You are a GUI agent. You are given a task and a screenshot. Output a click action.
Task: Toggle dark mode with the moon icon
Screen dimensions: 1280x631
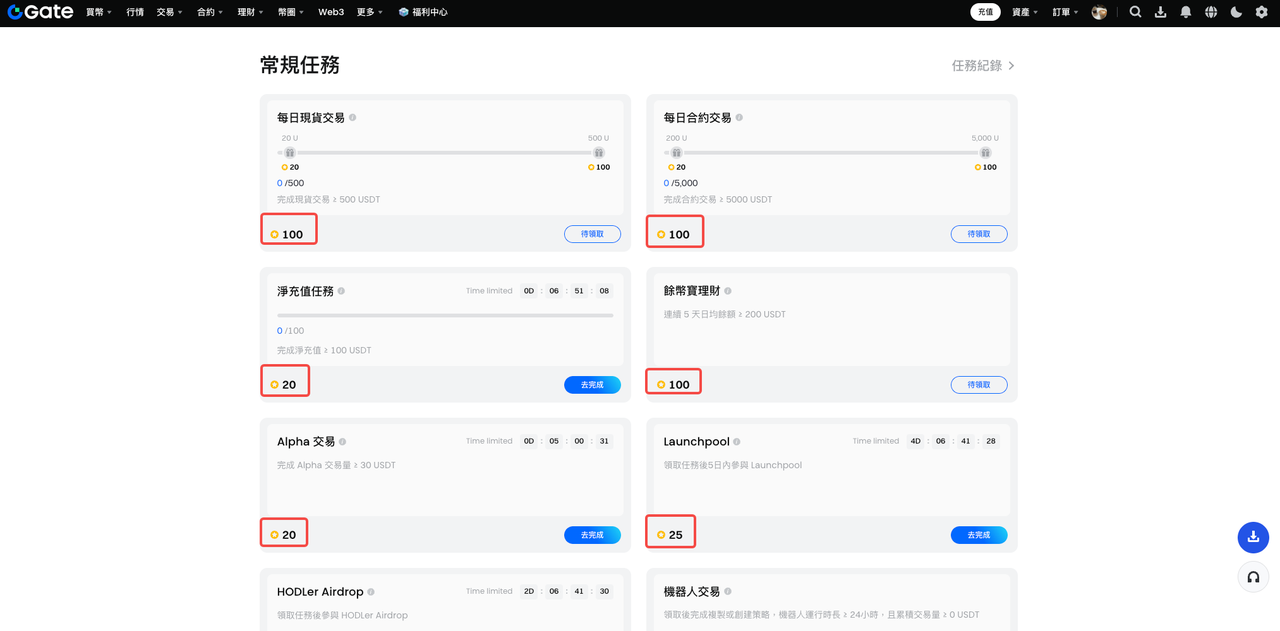click(1235, 12)
